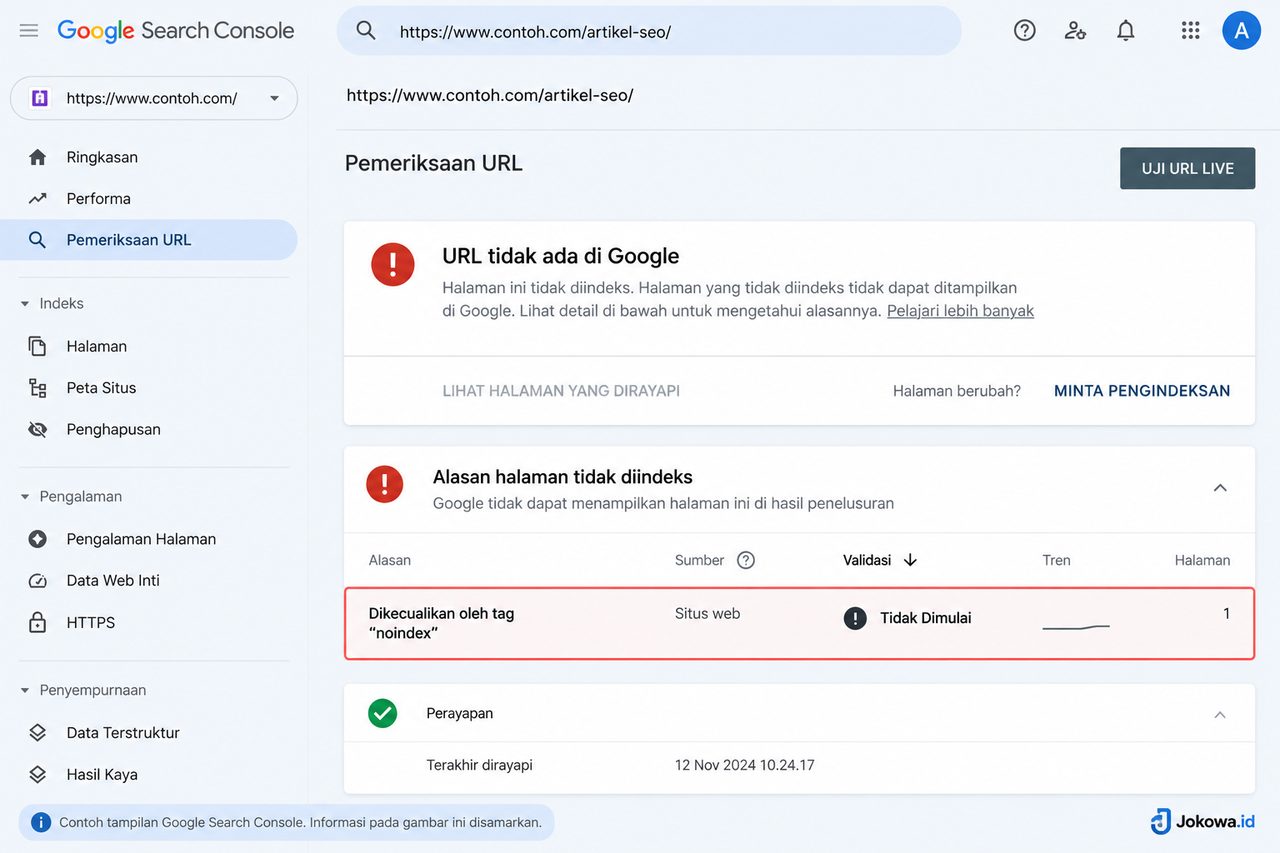Collapse the Pengalaman sidebar section

coord(25,497)
